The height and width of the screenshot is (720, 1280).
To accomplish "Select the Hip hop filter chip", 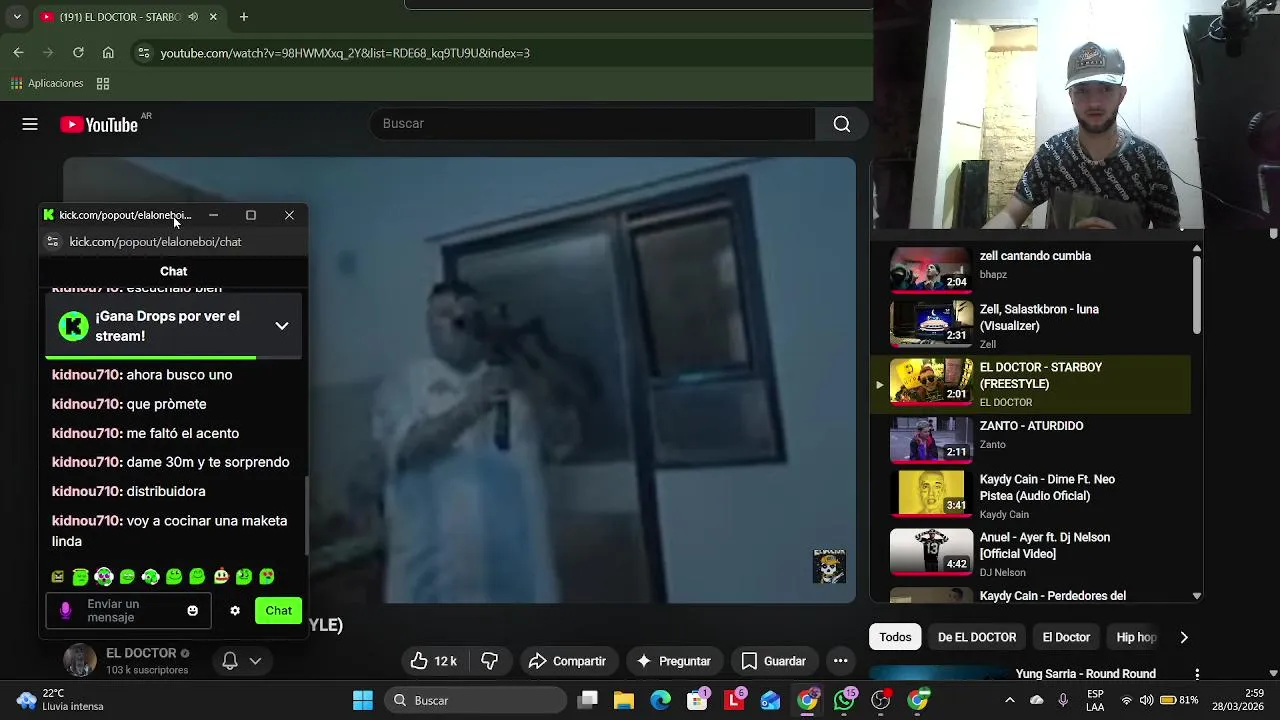I will (x=1136, y=637).
